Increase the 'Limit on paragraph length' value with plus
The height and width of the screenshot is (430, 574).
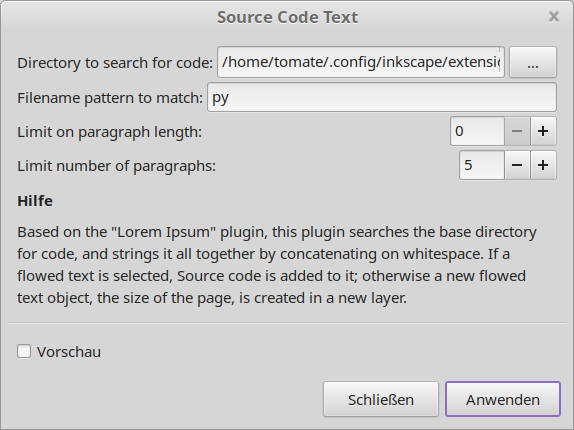[x=543, y=131]
